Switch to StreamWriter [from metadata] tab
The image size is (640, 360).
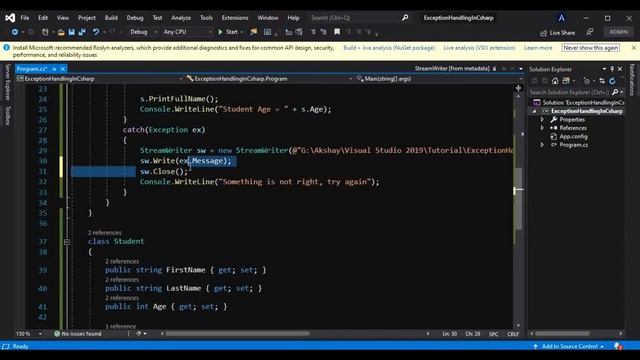[452, 69]
